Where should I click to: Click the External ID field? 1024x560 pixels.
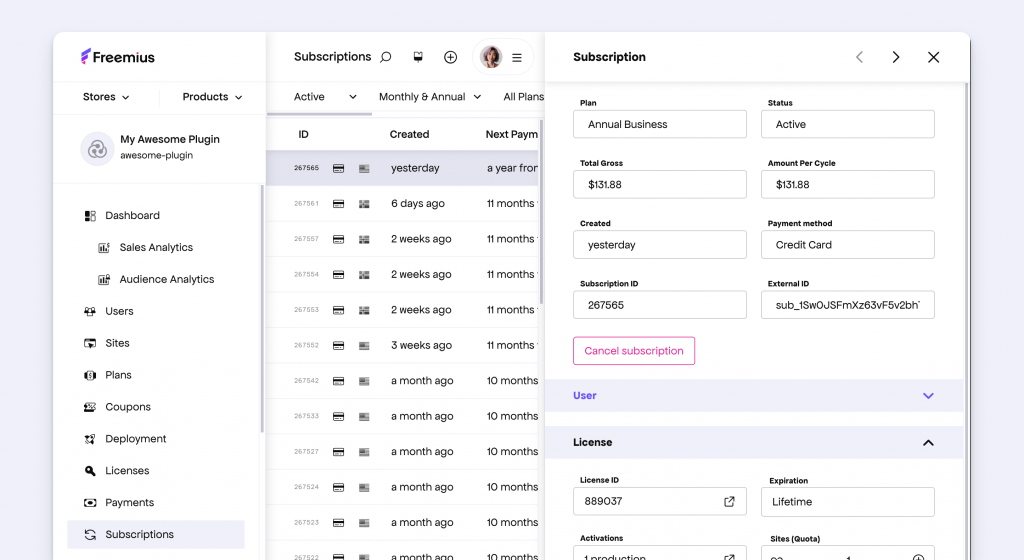tap(847, 305)
